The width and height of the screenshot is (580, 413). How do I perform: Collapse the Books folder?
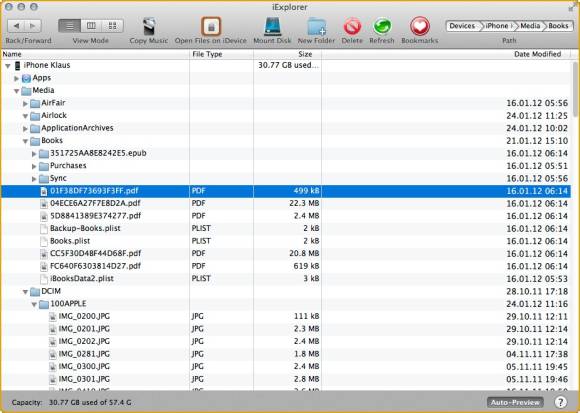click(x=26, y=141)
